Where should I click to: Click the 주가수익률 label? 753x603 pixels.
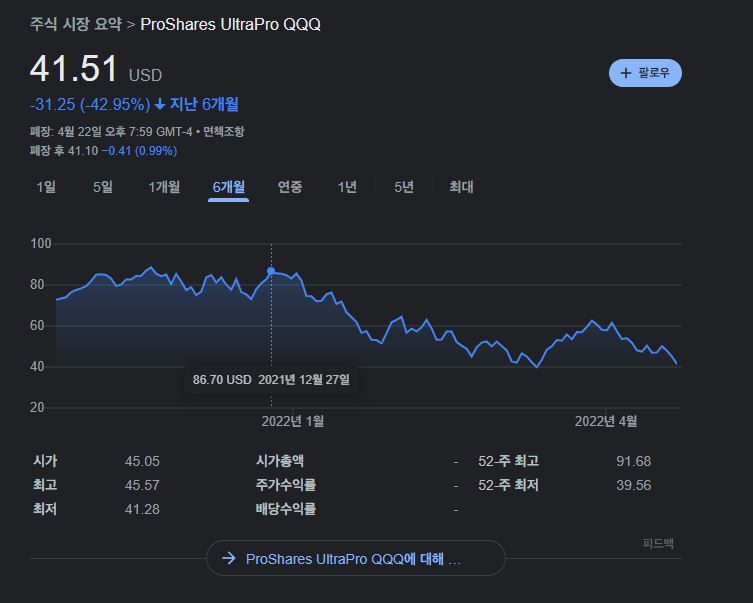[286, 485]
